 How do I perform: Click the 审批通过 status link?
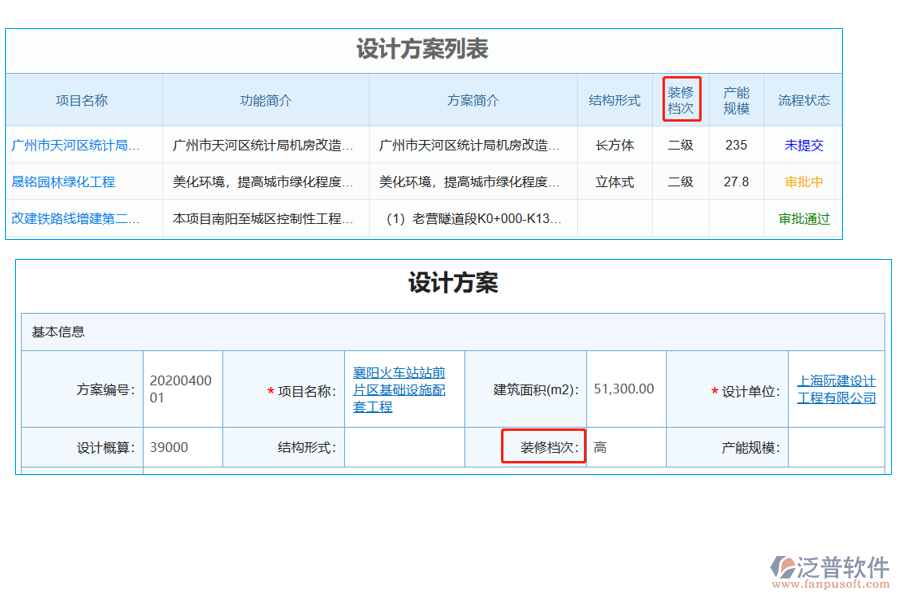point(803,218)
